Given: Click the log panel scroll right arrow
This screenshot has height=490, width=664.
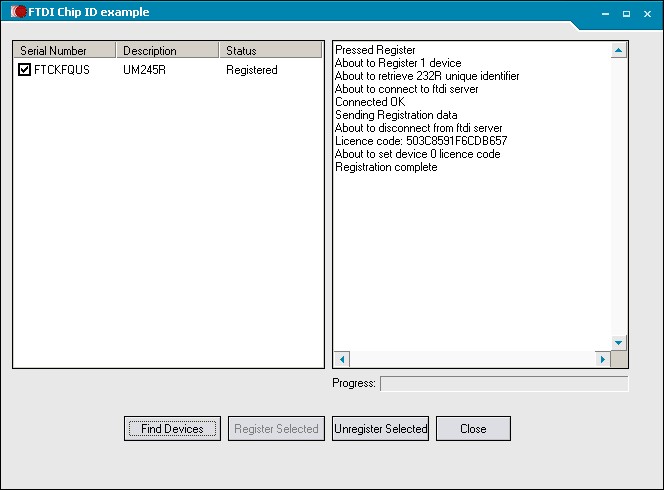Looking at the screenshot, I should [602, 359].
